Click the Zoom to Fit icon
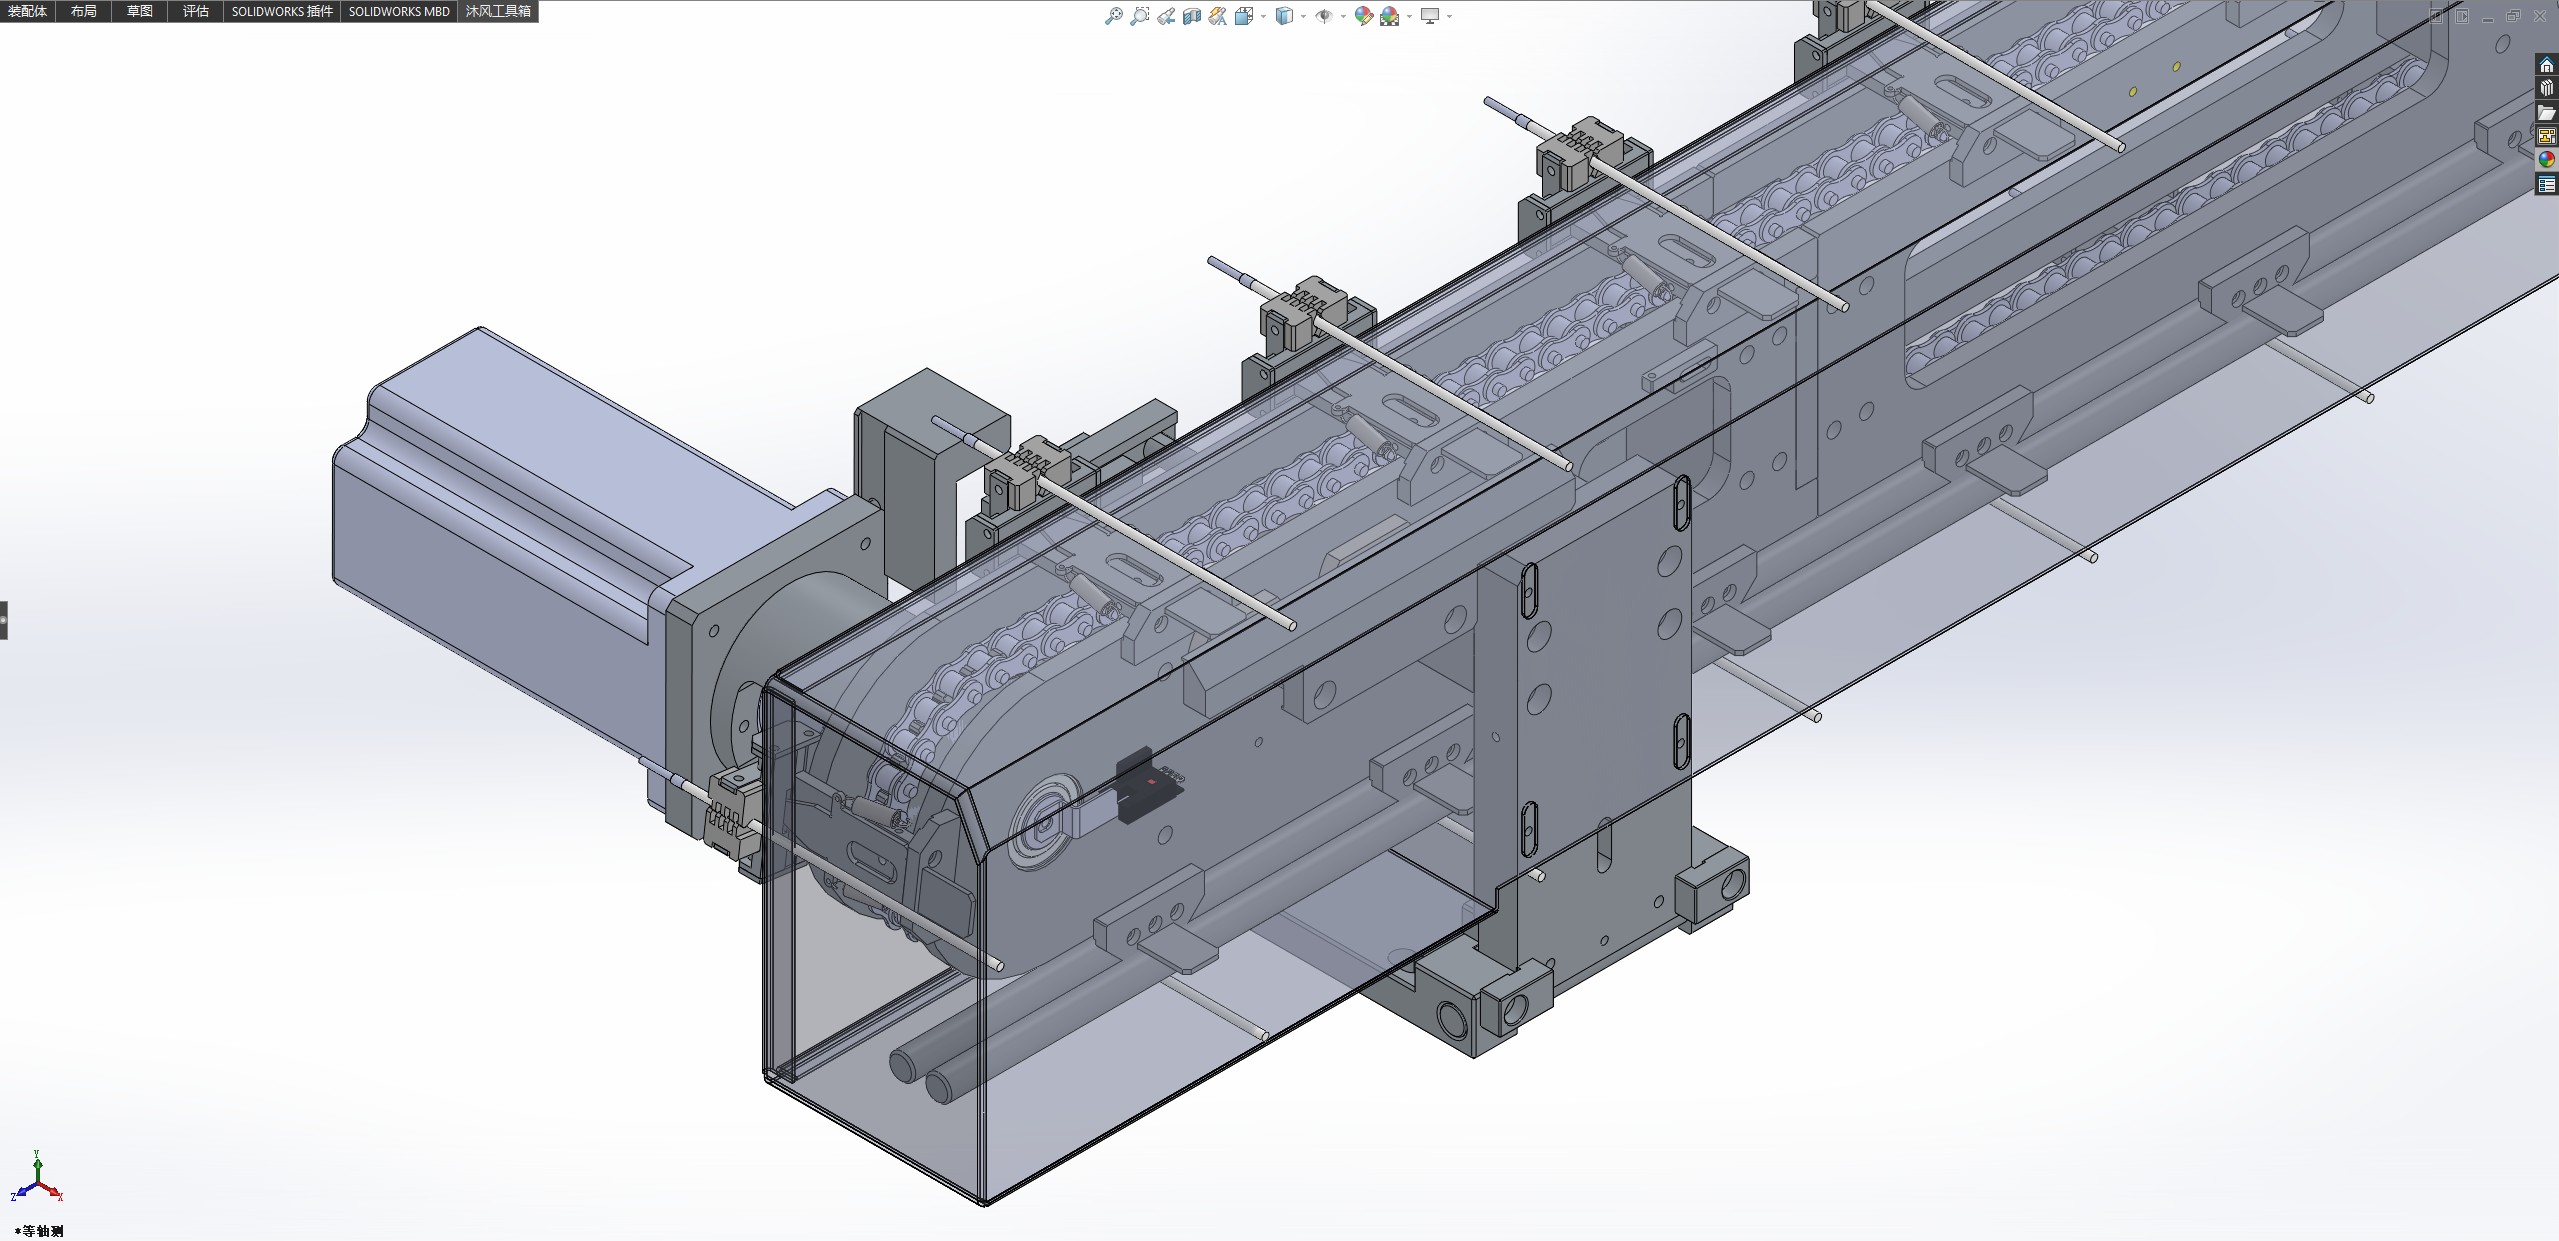This screenshot has height=1241, width=2559. pyautogui.click(x=1113, y=16)
